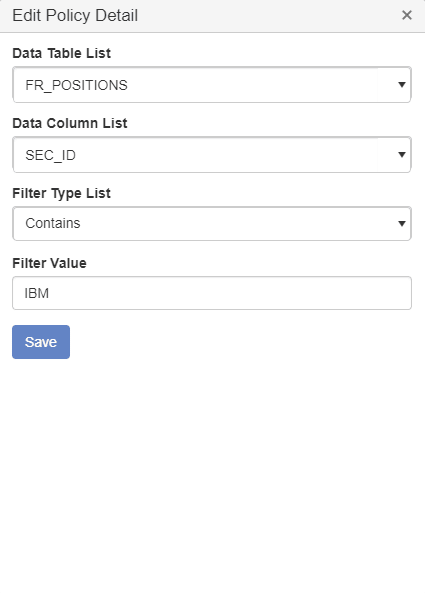This screenshot has height=593, width=425.
Task: Click the Filter Type List label
Action: coord(62,193)
